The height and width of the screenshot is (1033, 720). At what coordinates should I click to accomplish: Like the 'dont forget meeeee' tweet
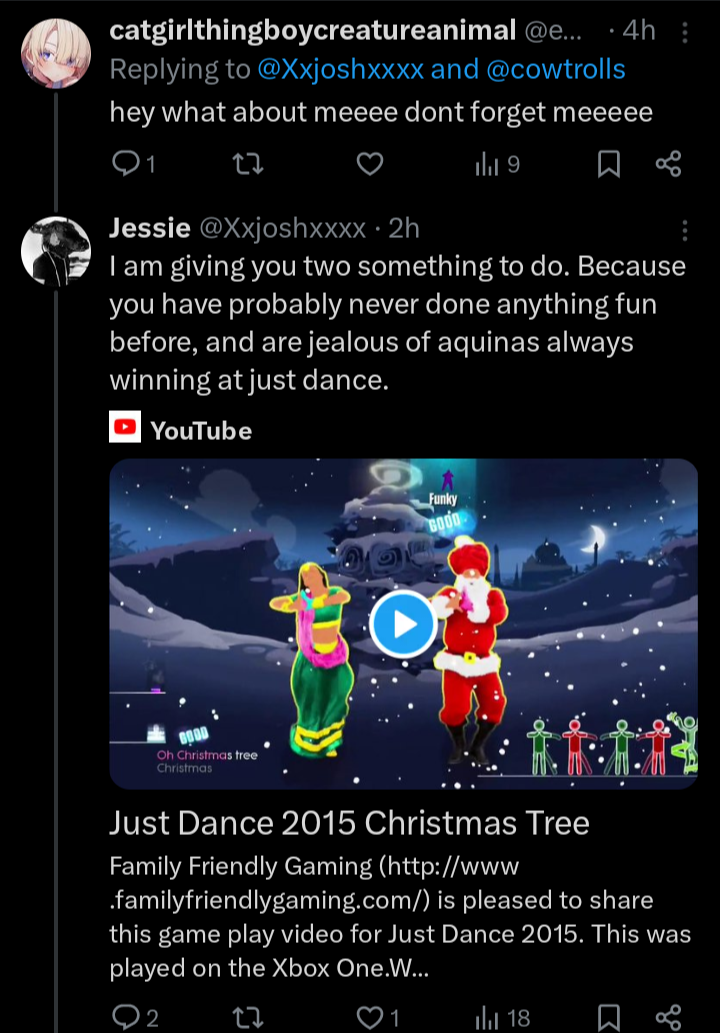pyautogui.click(x=370, y=163)
